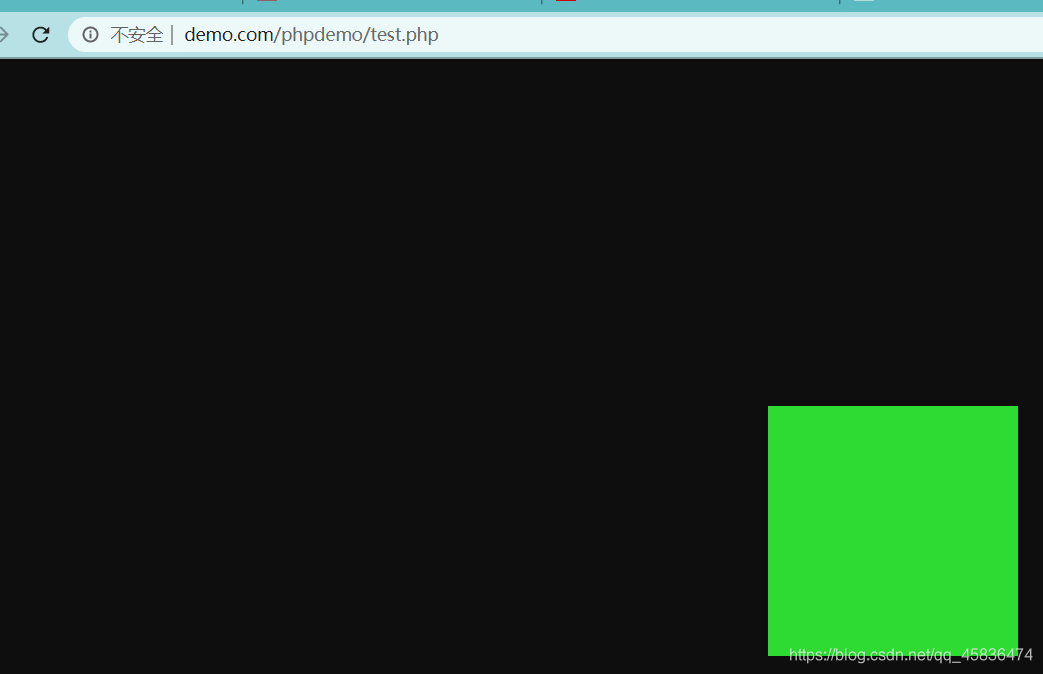
Task: Click the green square on page
Action: [893, 531]
